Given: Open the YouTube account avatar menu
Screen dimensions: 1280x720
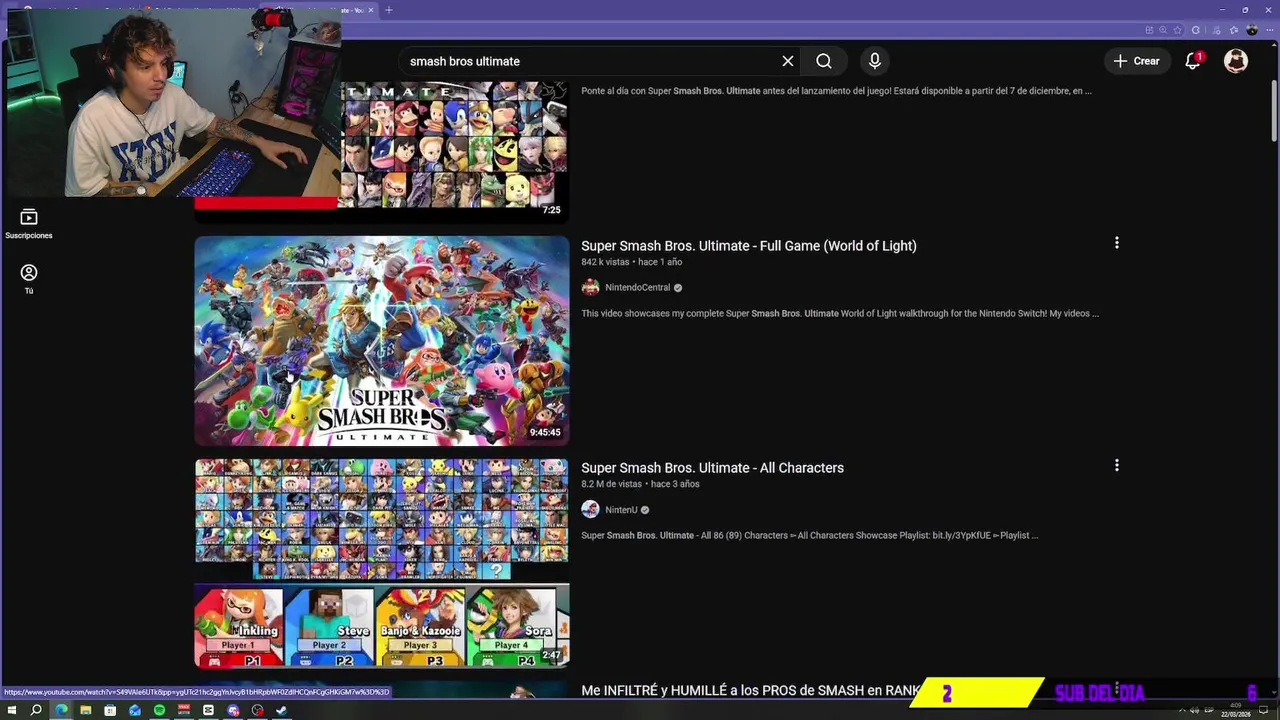Looking at the screenshot, I should (1236, 61).
